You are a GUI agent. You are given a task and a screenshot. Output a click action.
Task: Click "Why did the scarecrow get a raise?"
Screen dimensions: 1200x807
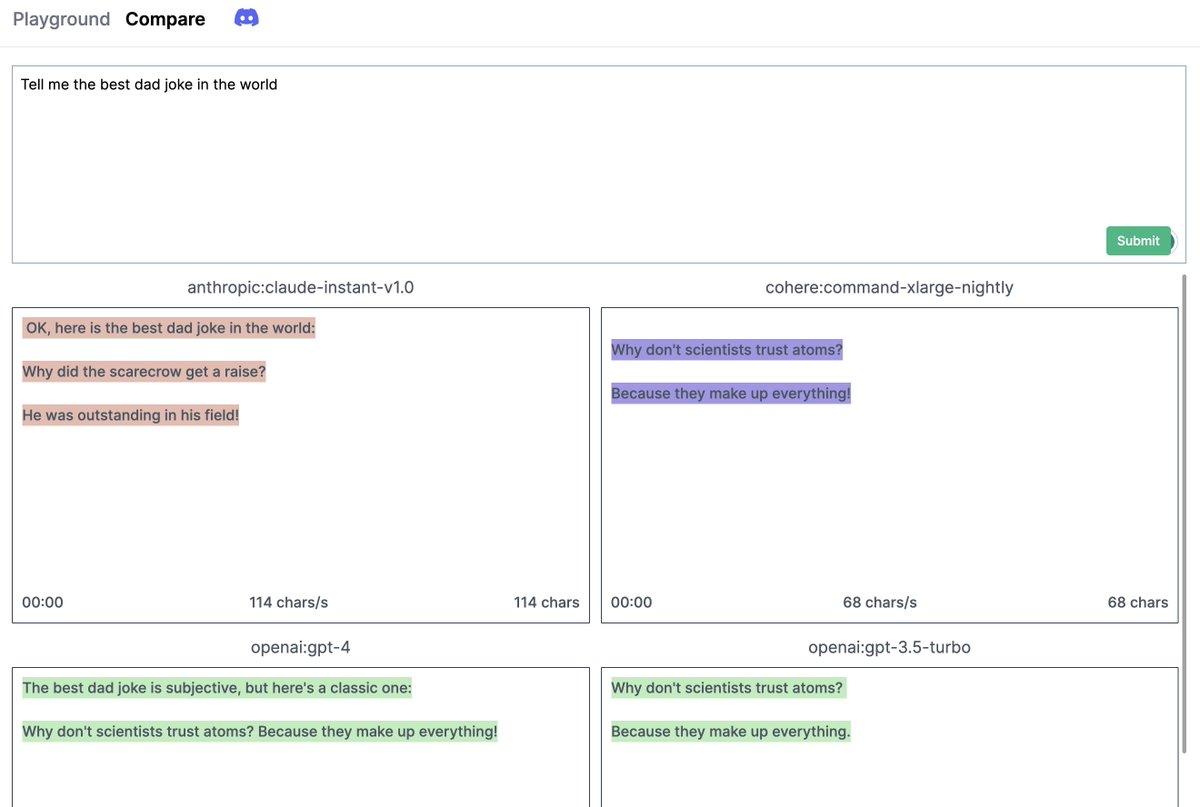click(144, 371)
